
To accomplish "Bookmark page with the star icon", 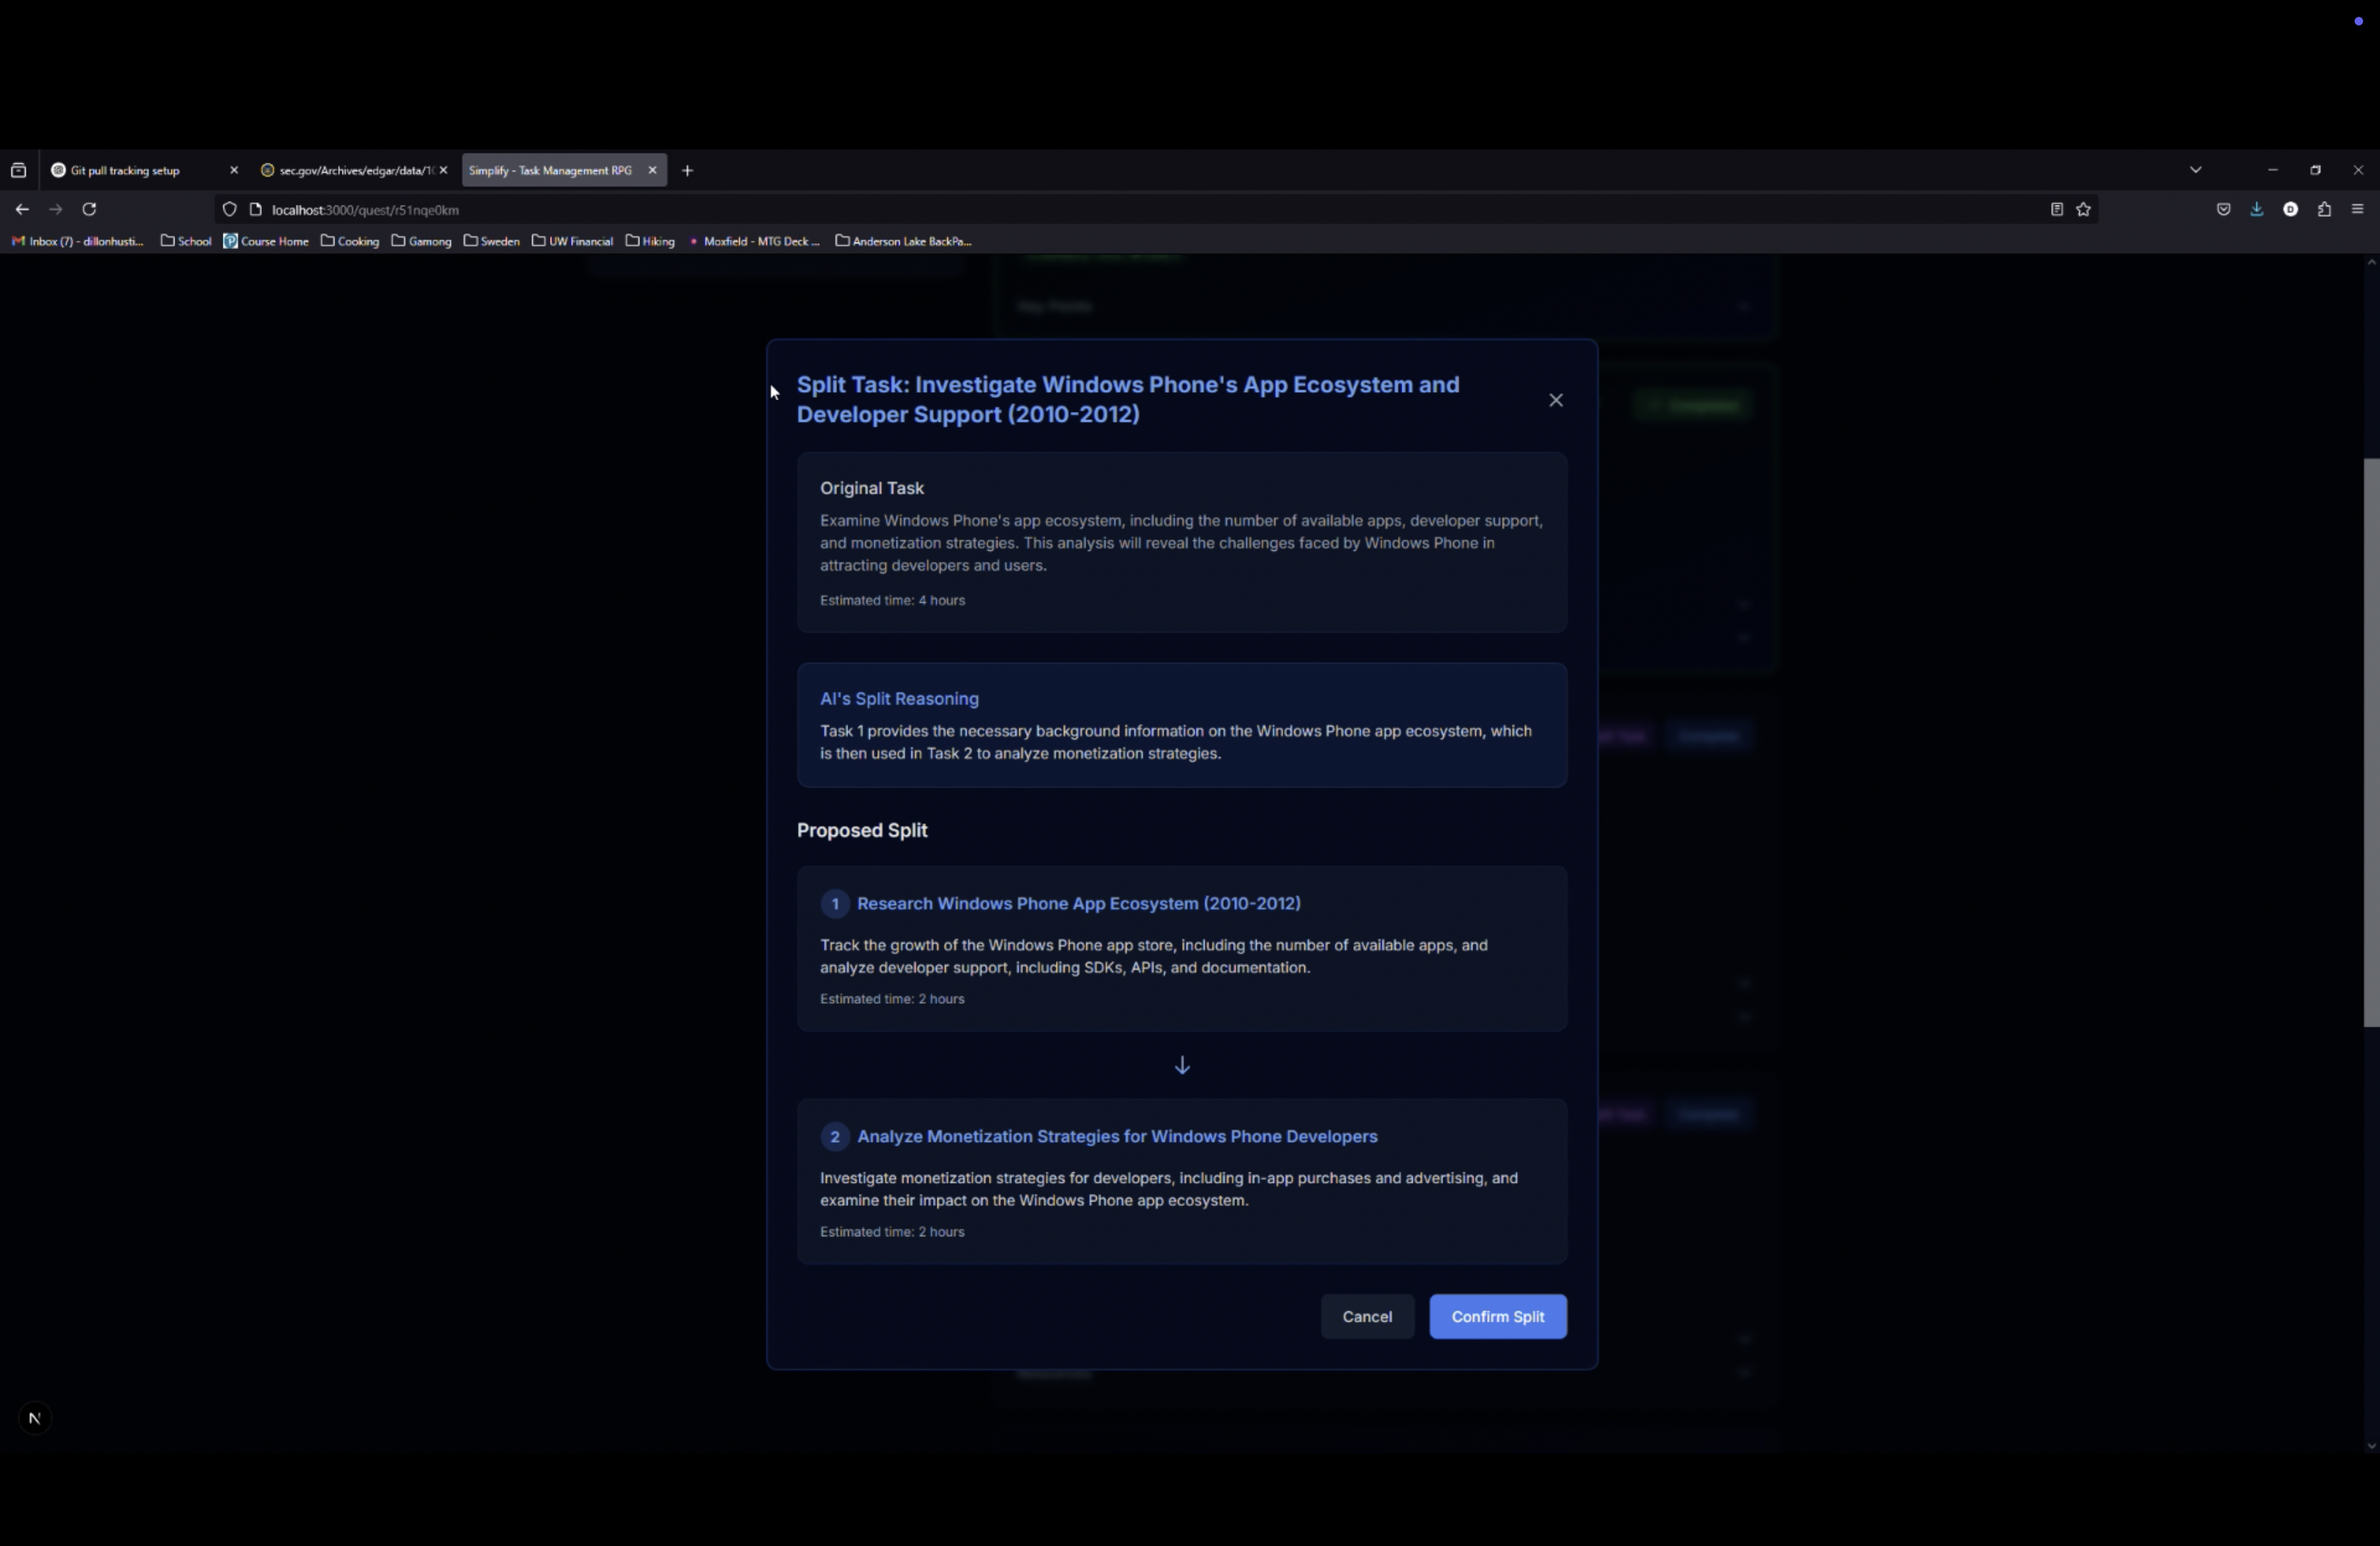I will coord(2083,209).
